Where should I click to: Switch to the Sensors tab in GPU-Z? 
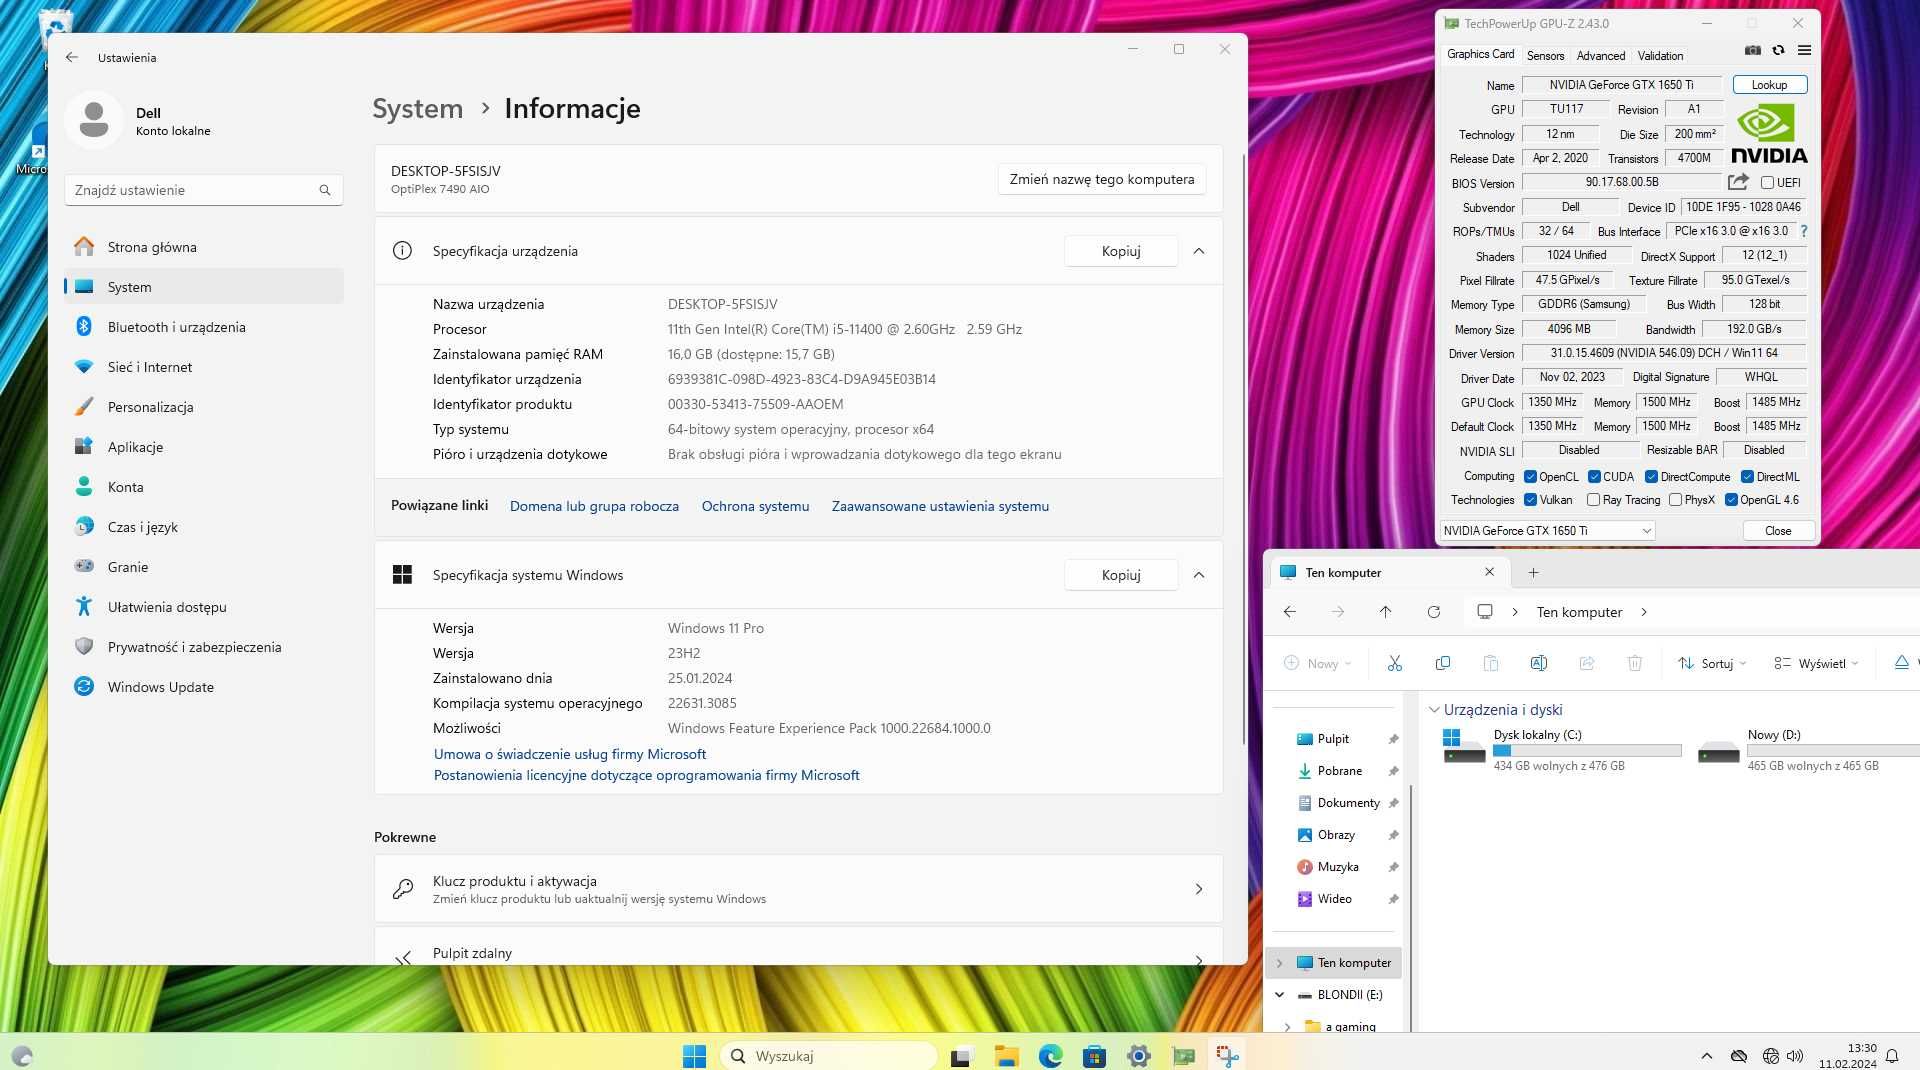[1545, 56]
